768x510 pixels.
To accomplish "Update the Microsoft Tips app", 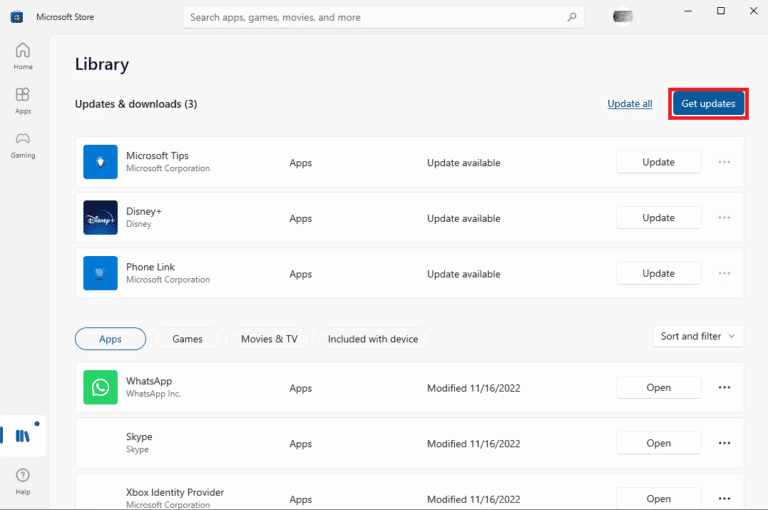I will pos(658,162).
